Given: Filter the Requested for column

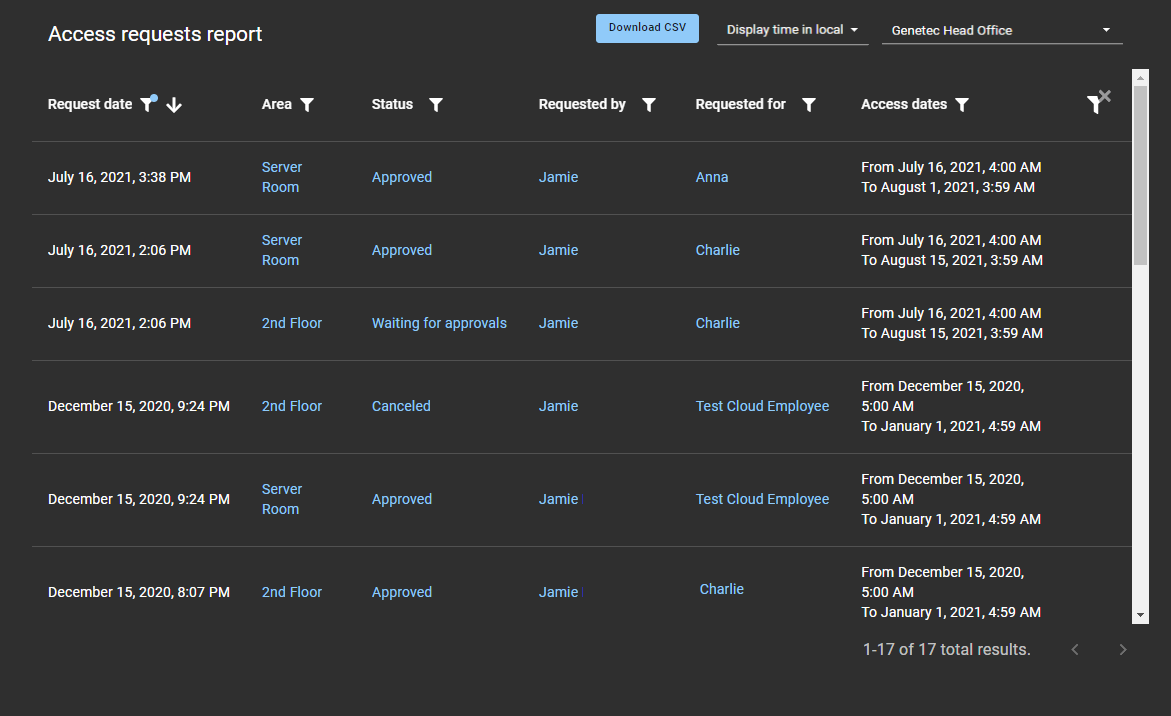Looking at the screenshot, I should [x=809, y=105].
